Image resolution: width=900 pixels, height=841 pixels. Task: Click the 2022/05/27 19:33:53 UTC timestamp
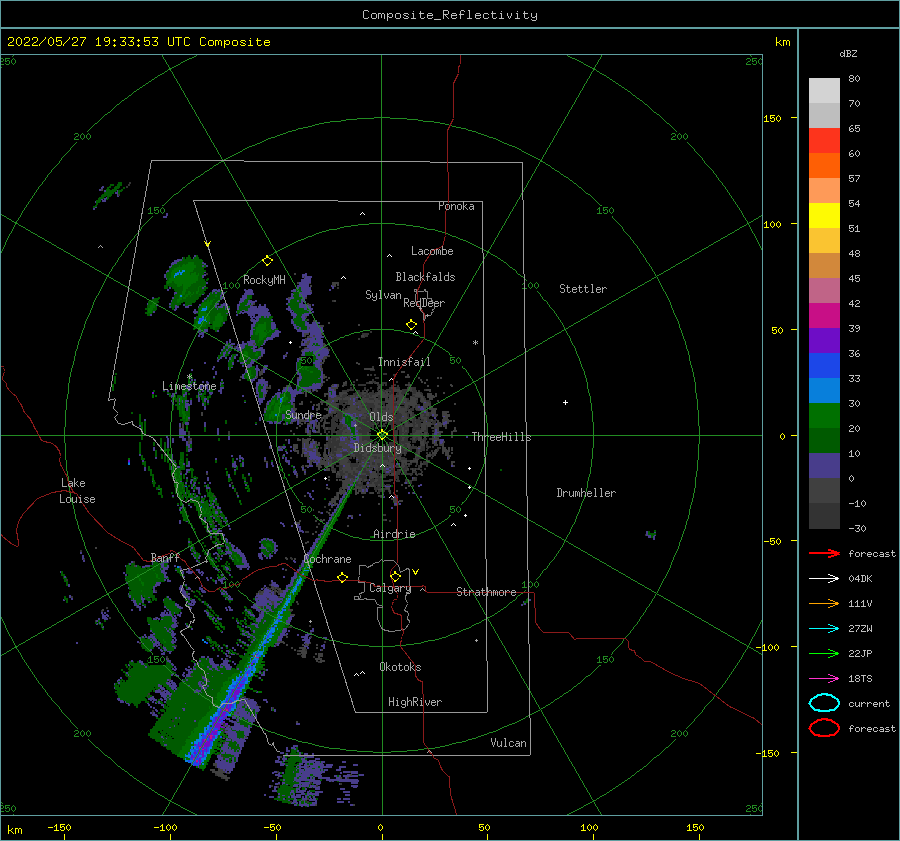(x=99, y=42)
